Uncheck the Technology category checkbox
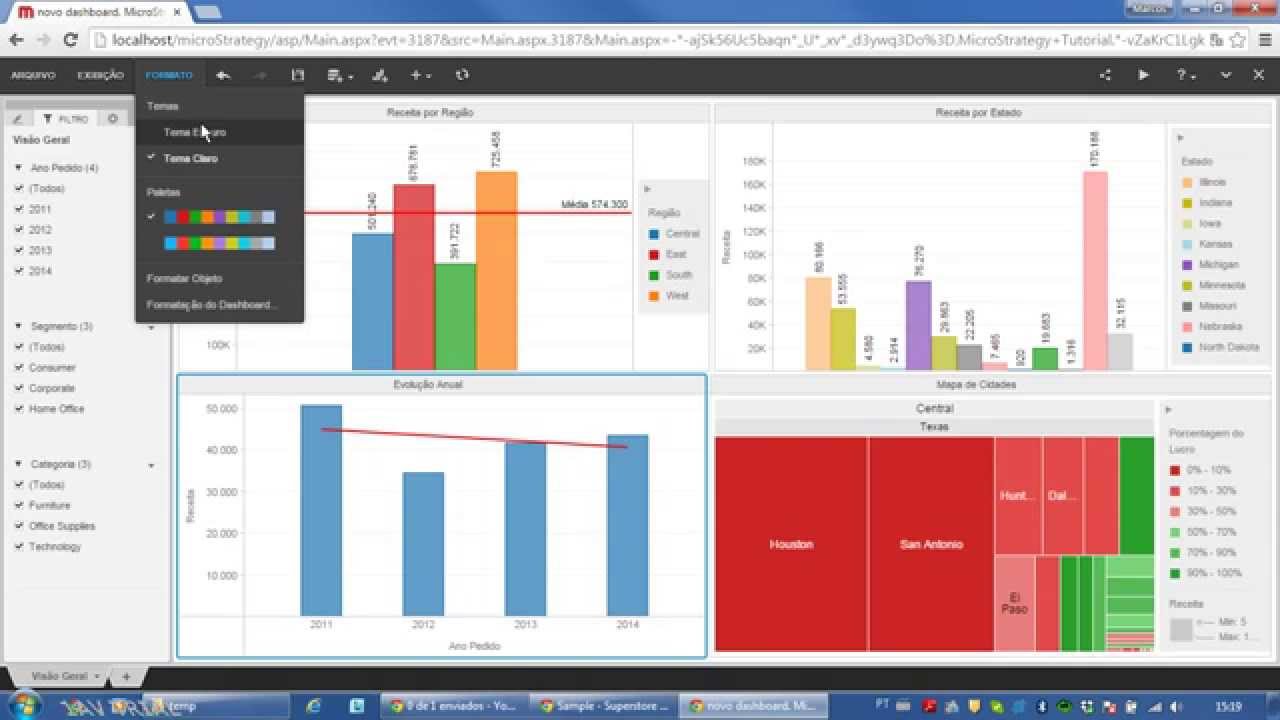The image size is (1280, 720). [x=19, y=547]
